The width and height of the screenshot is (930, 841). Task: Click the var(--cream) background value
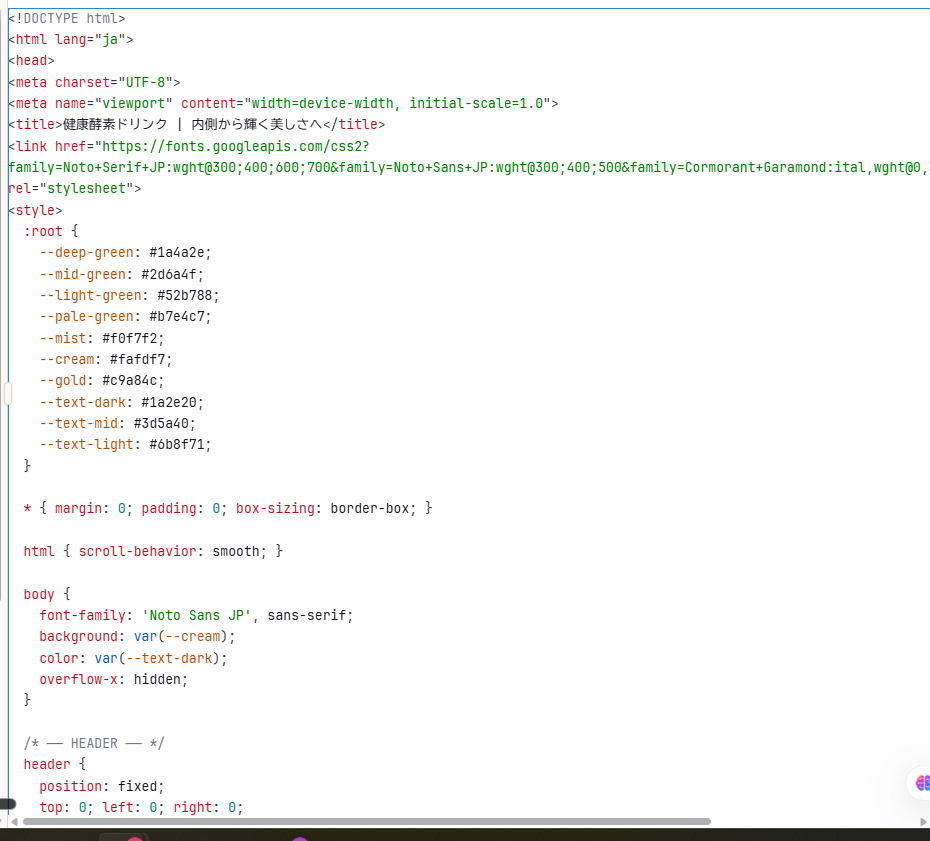coord(184,636)
